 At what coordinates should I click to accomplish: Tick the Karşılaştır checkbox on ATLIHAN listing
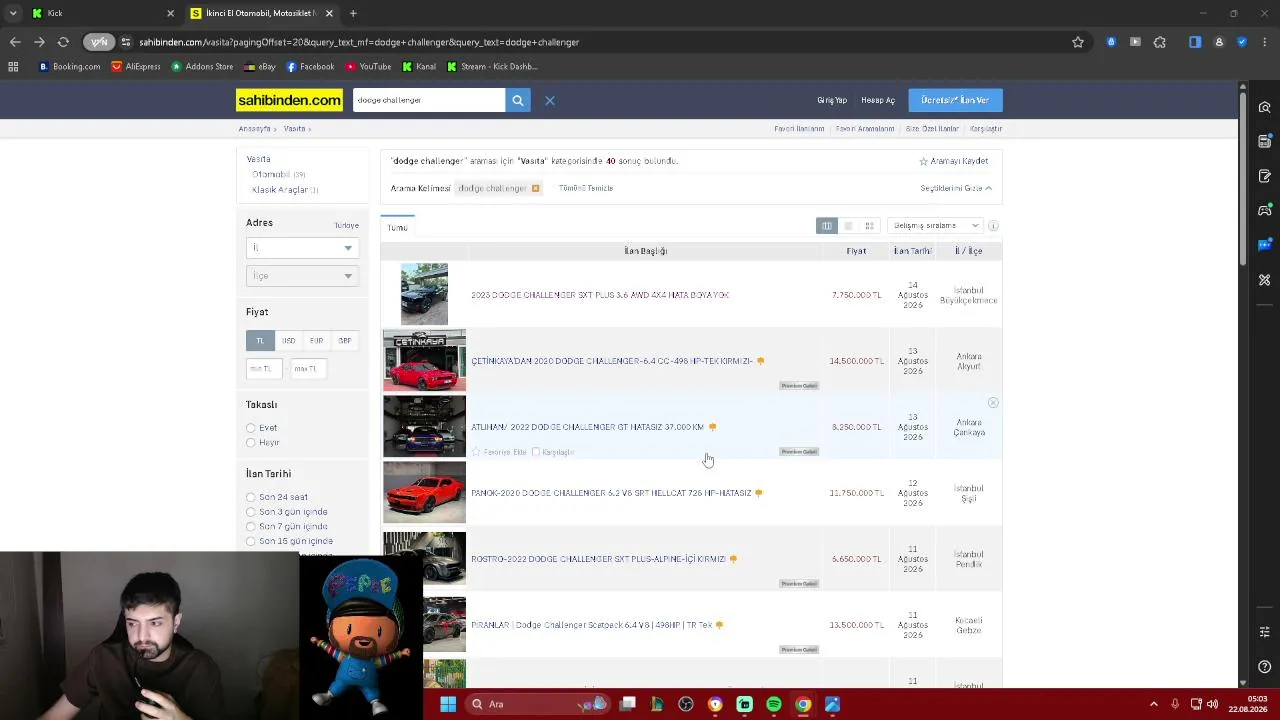tap(536, 452)
